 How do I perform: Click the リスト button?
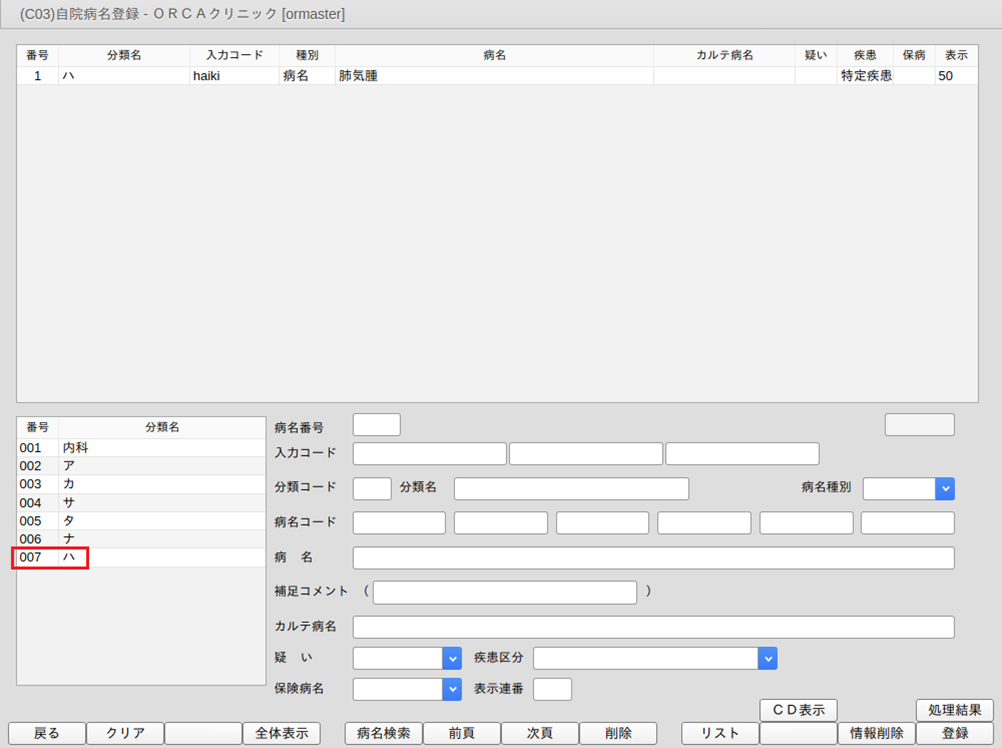720,733
